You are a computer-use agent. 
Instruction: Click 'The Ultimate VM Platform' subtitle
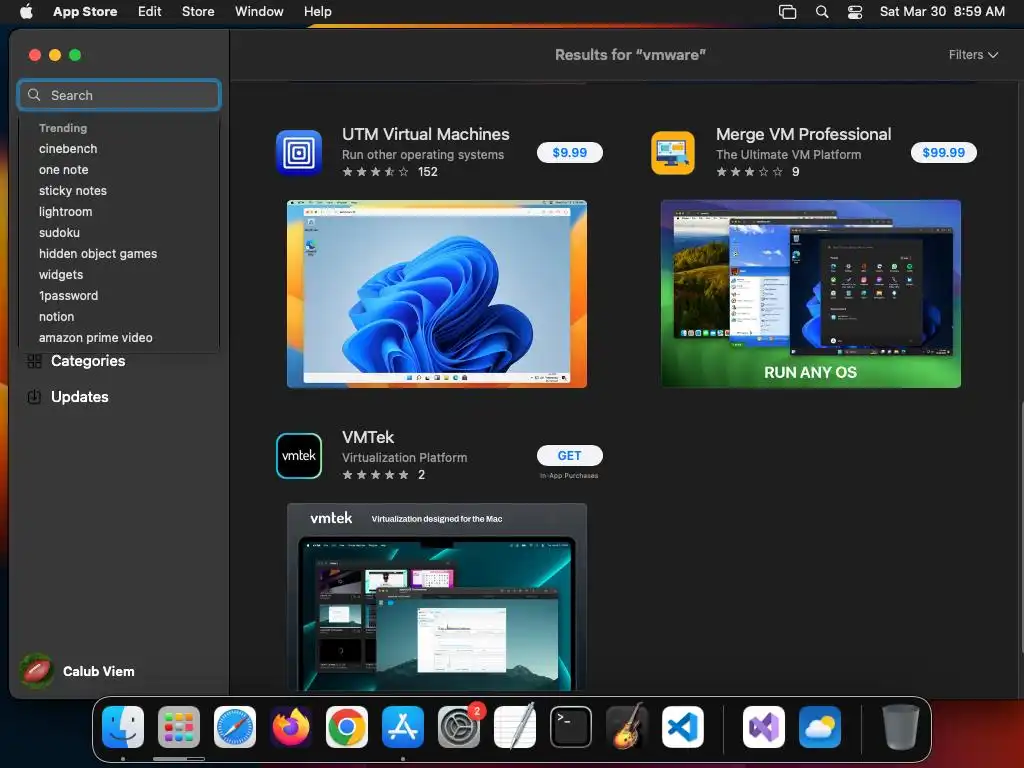(788, 155)
